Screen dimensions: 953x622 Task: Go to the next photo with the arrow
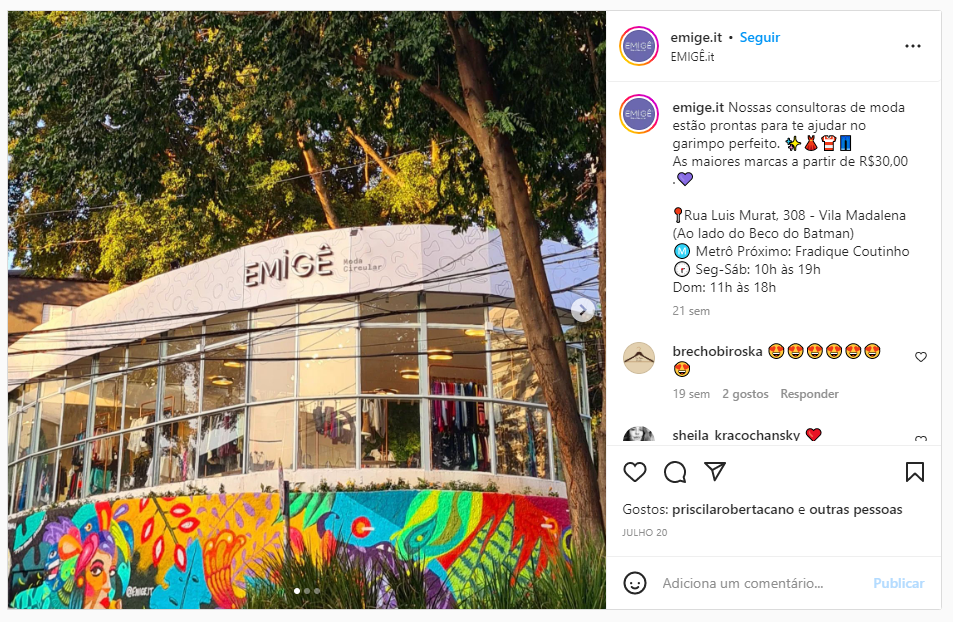(582, 310)
